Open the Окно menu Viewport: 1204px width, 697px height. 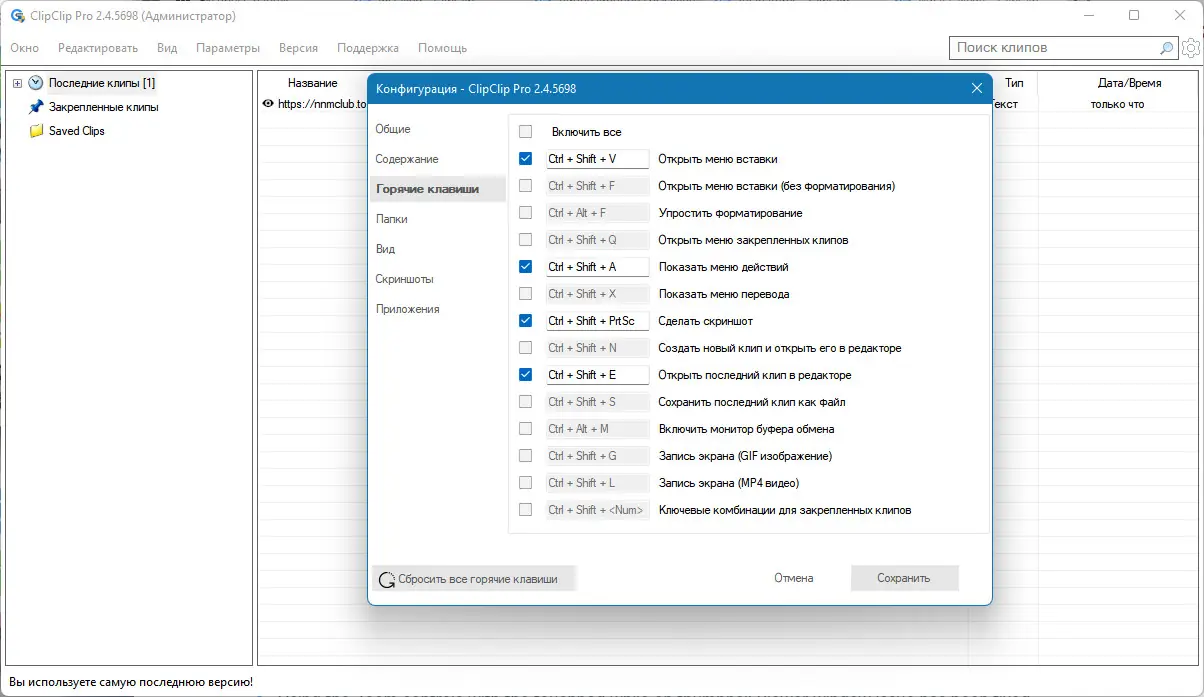[24, 48]
